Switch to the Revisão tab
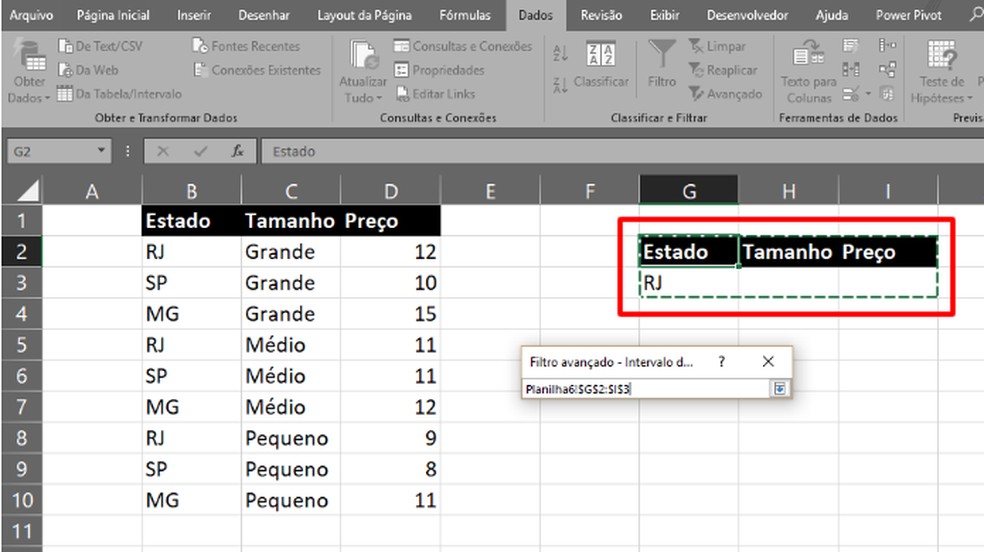The height and width of the screenshot is (552, 984). [601, 15]
